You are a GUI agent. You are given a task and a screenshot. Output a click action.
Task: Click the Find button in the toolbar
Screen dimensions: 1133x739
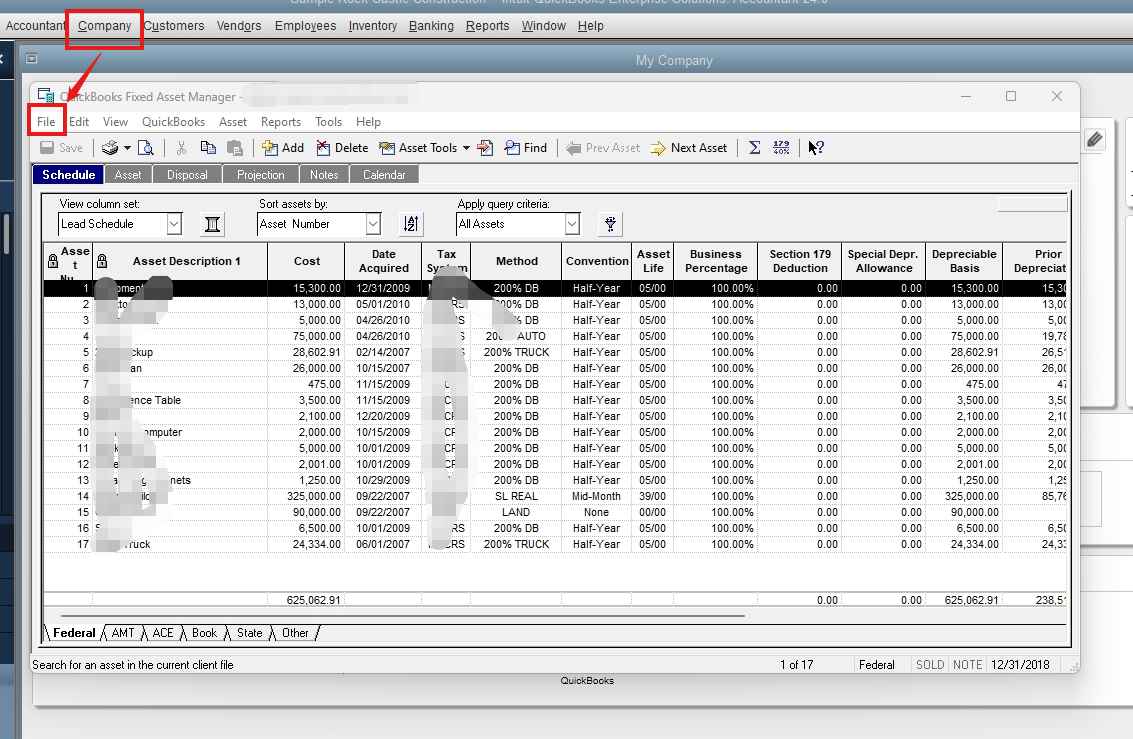(x=526, y=148)
